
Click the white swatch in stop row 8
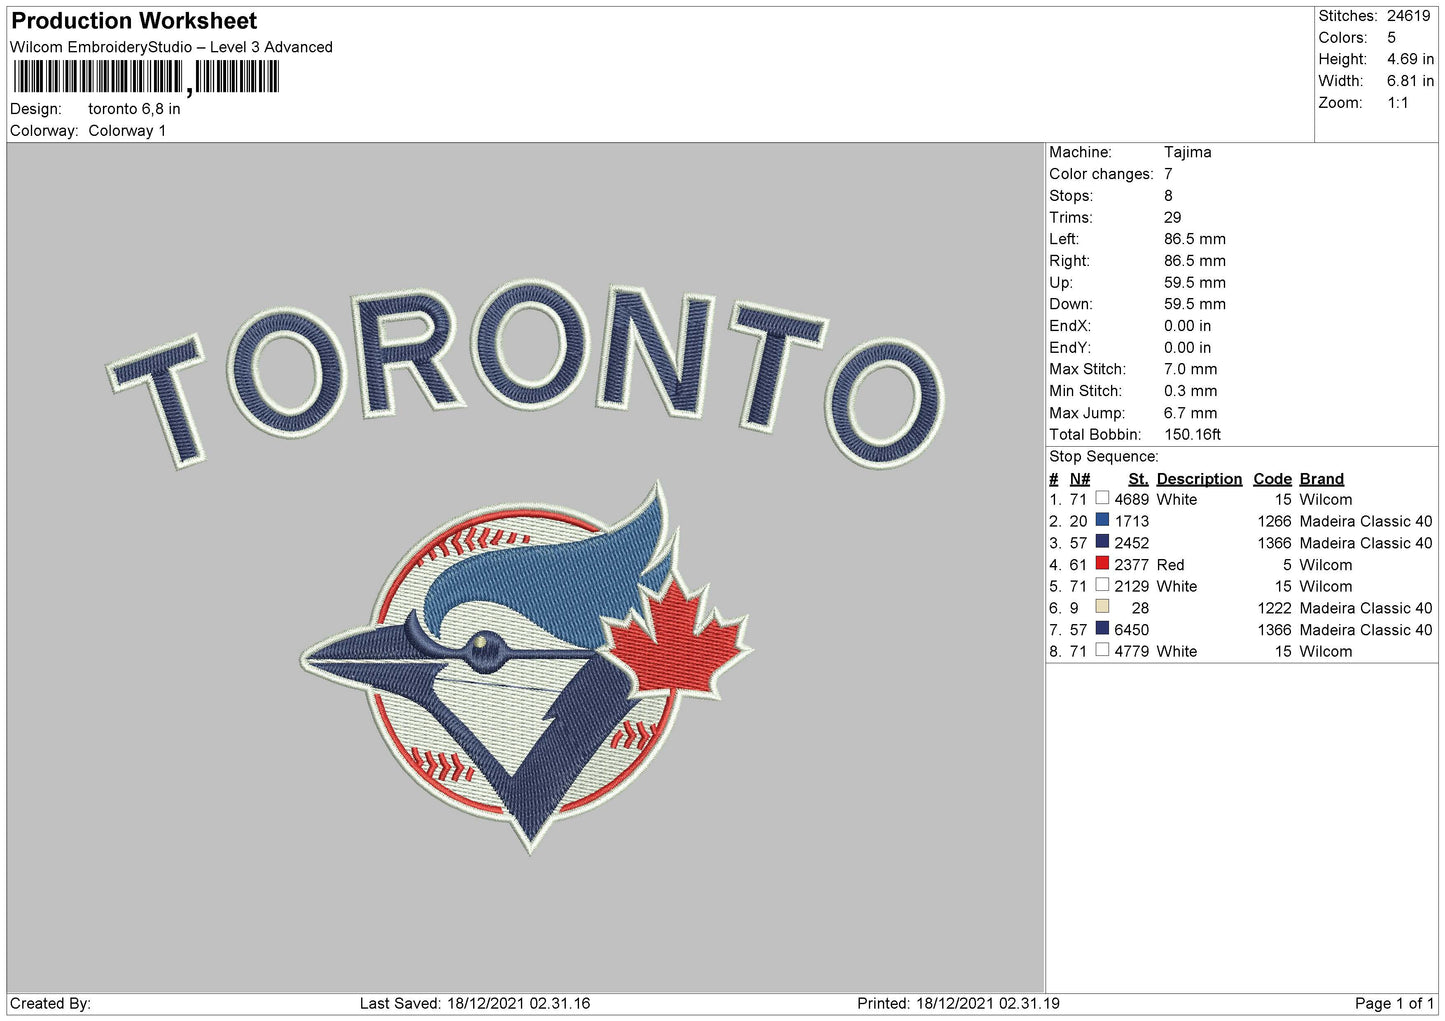[x=1102, y=650]
